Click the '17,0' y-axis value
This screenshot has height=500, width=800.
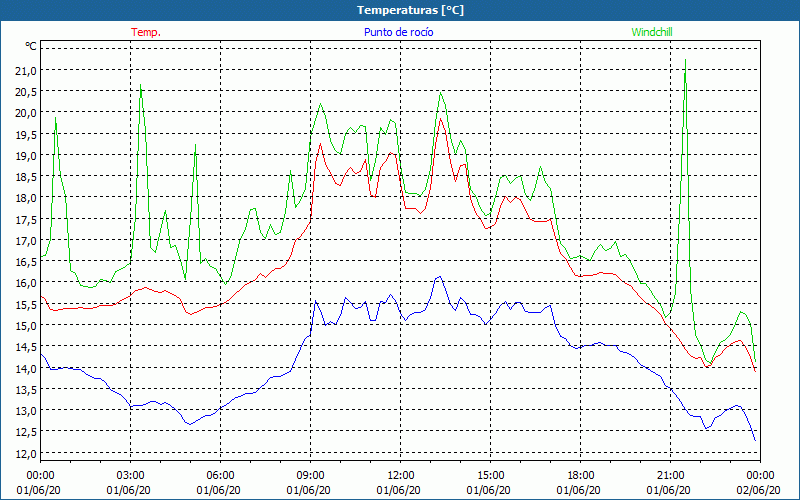coord(26,240)
